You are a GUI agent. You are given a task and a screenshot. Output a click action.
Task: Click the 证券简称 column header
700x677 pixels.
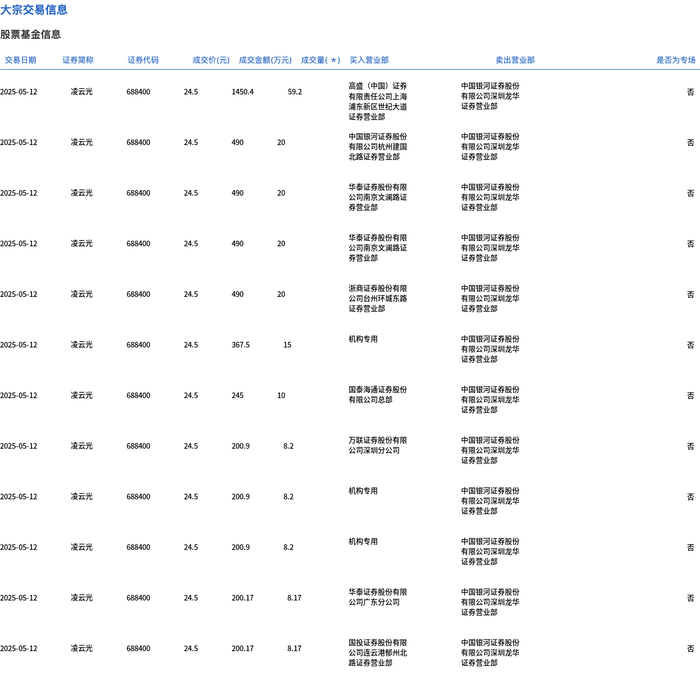point(78,60)
